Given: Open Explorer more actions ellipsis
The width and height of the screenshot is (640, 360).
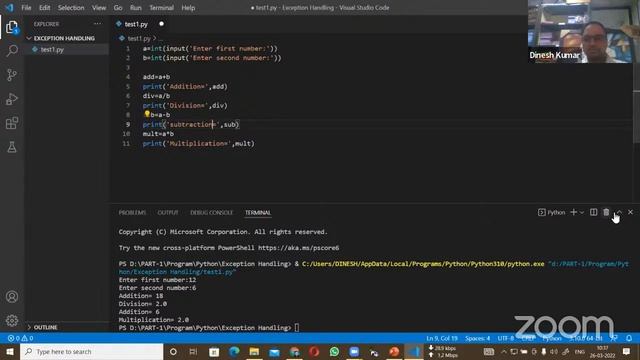Looking at the screenshot, I should click(98, 24).
